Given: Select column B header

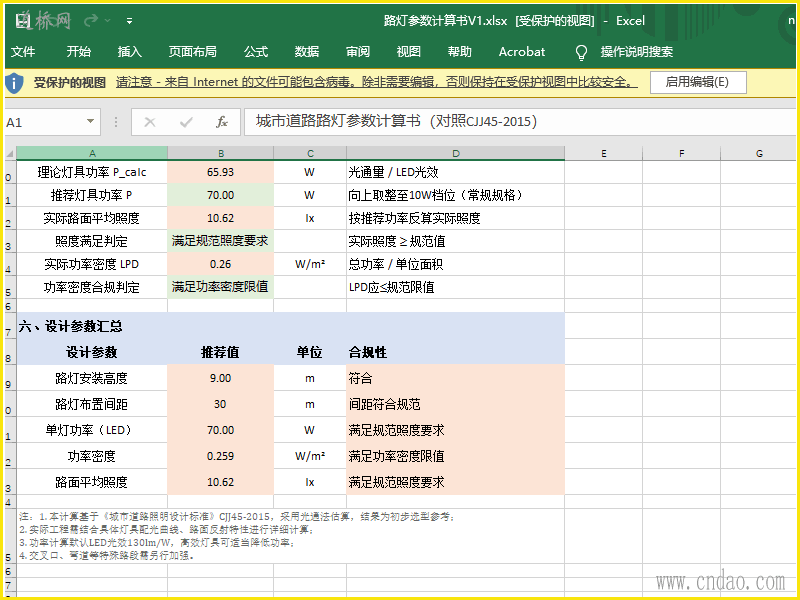Looking at the screenshot, I should point(220,153).
